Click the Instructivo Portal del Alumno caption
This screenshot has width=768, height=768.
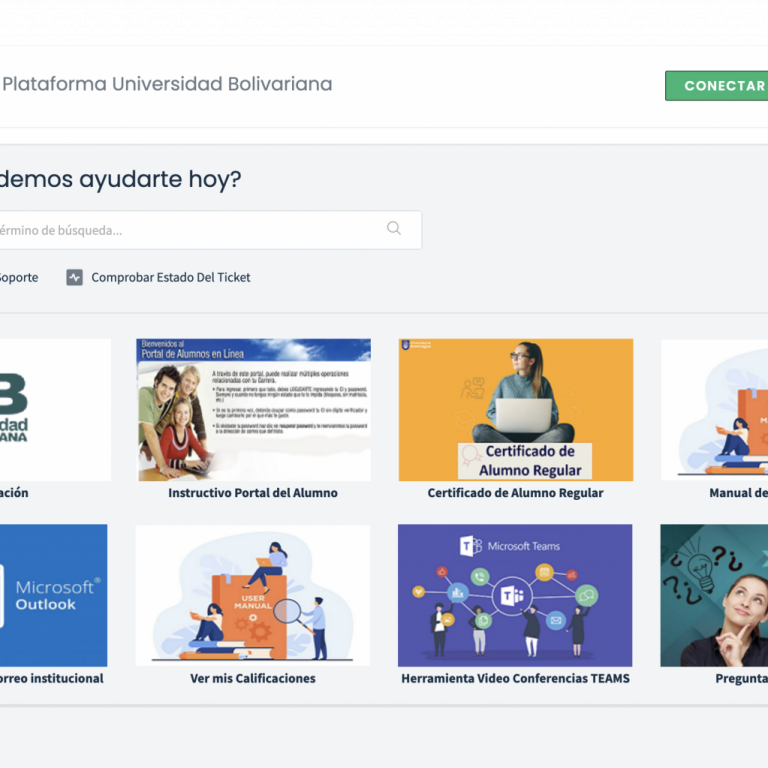(x=253, y=493)
